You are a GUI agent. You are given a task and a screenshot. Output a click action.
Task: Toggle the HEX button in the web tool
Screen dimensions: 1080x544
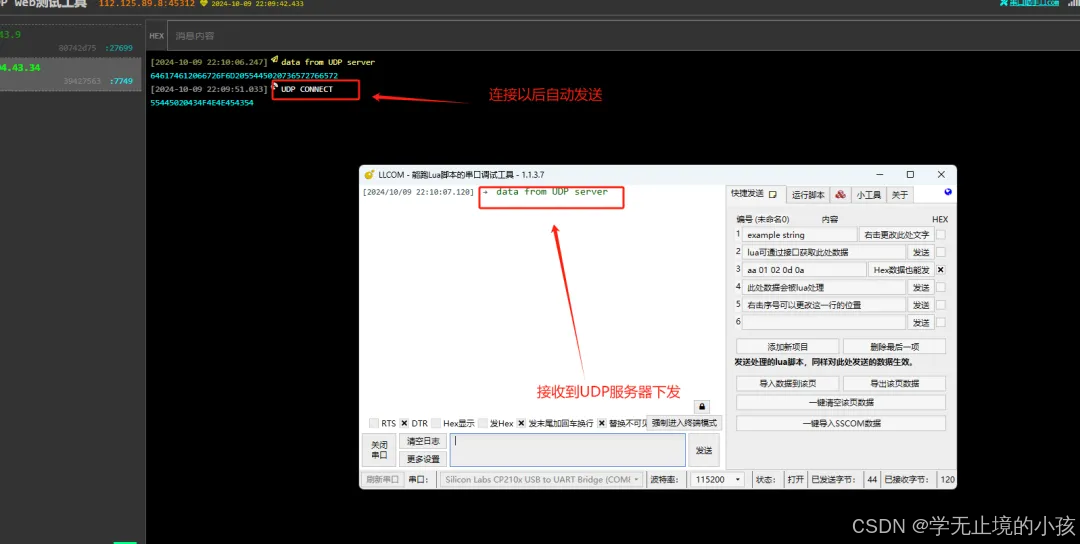pyautogui.click(x=156, y=36)
